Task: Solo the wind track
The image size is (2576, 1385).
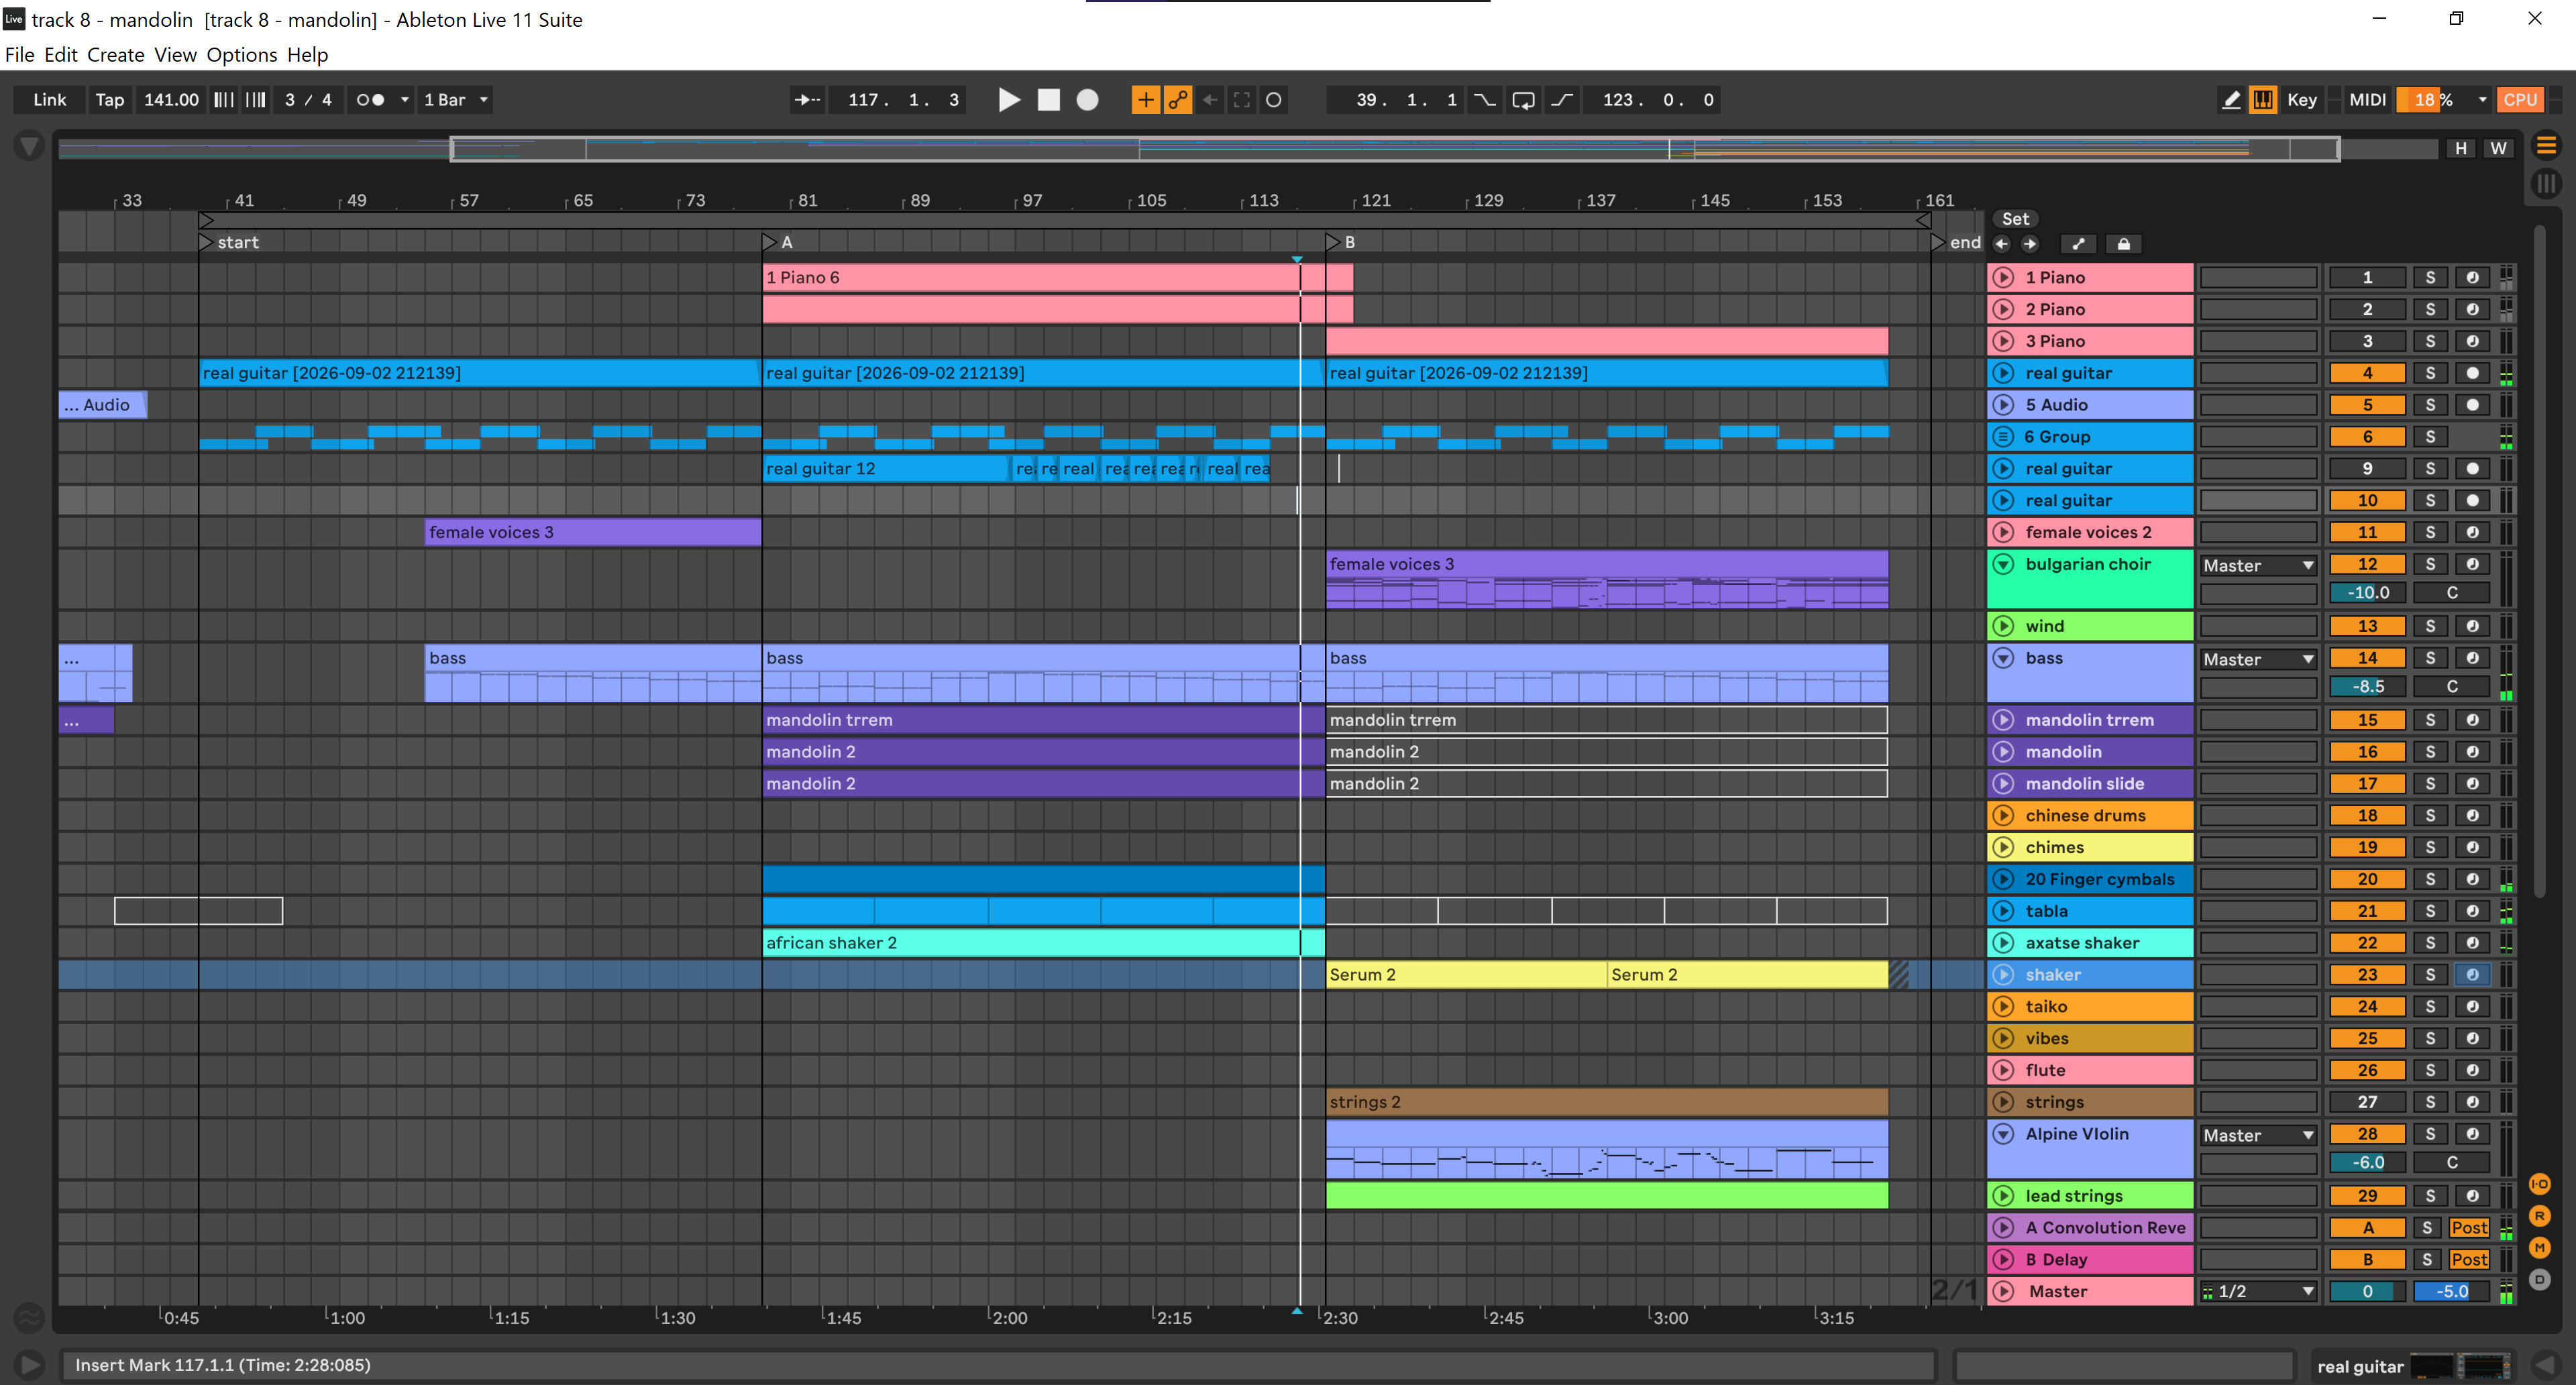Action: 2430,626
